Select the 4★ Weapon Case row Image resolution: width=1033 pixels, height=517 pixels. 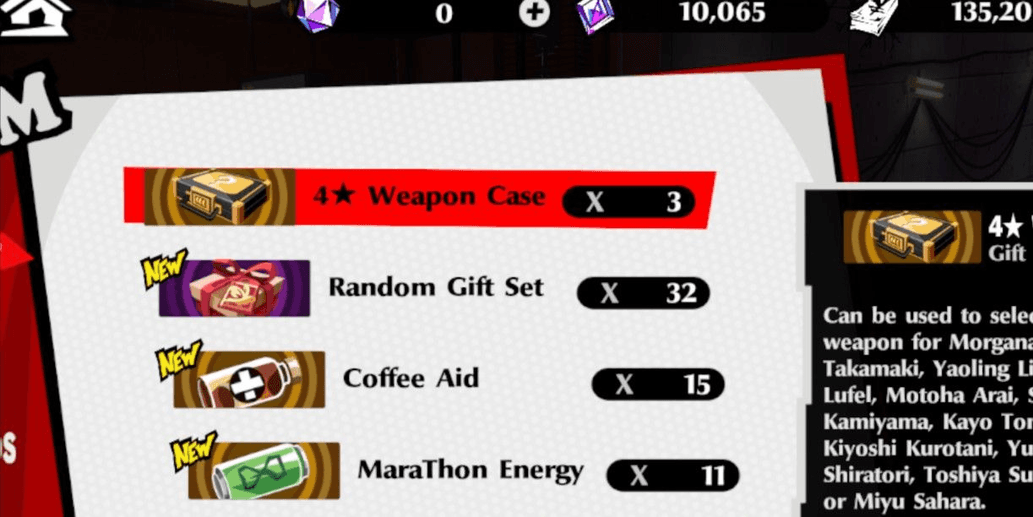tap(420, 198)
